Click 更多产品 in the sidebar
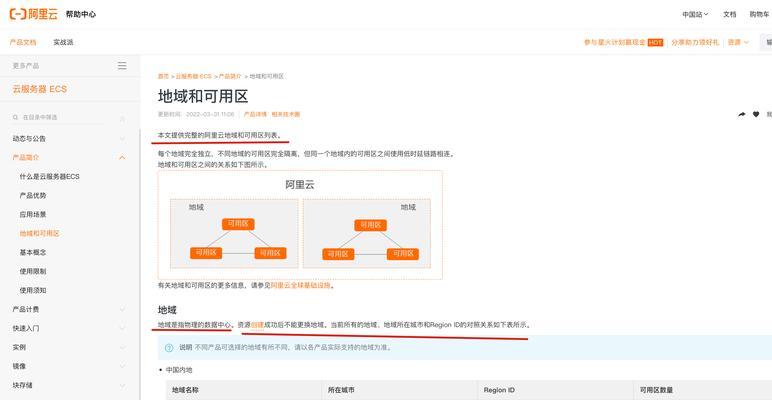The width and height of the screenshot is (772, 400). pyautogui.click(x=26, y=66)
